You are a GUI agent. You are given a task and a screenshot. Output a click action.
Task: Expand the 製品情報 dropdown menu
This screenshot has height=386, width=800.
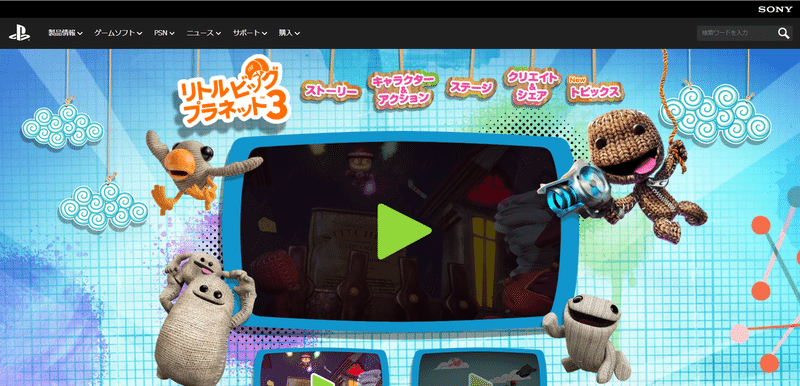point(66,33)
